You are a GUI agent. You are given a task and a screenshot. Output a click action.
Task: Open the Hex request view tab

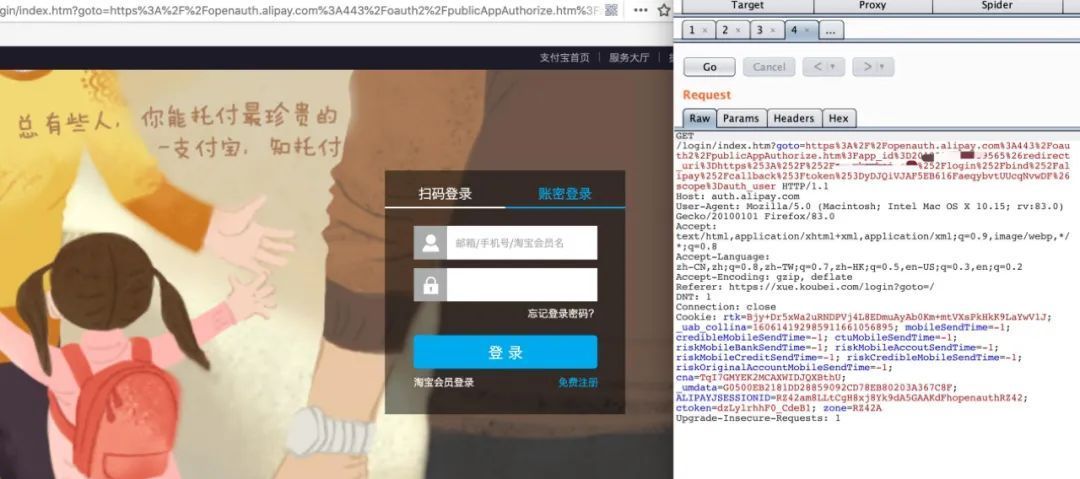click(x=838, y=118)
